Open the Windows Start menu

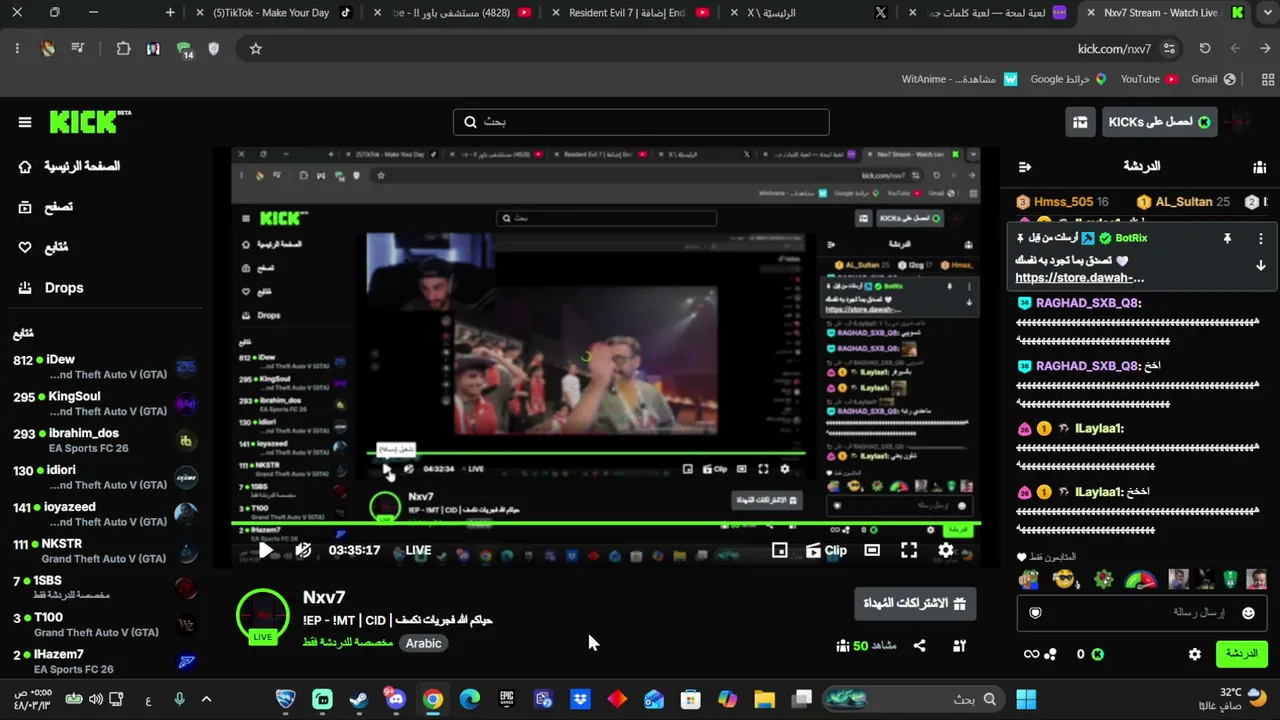point(1026,700)
